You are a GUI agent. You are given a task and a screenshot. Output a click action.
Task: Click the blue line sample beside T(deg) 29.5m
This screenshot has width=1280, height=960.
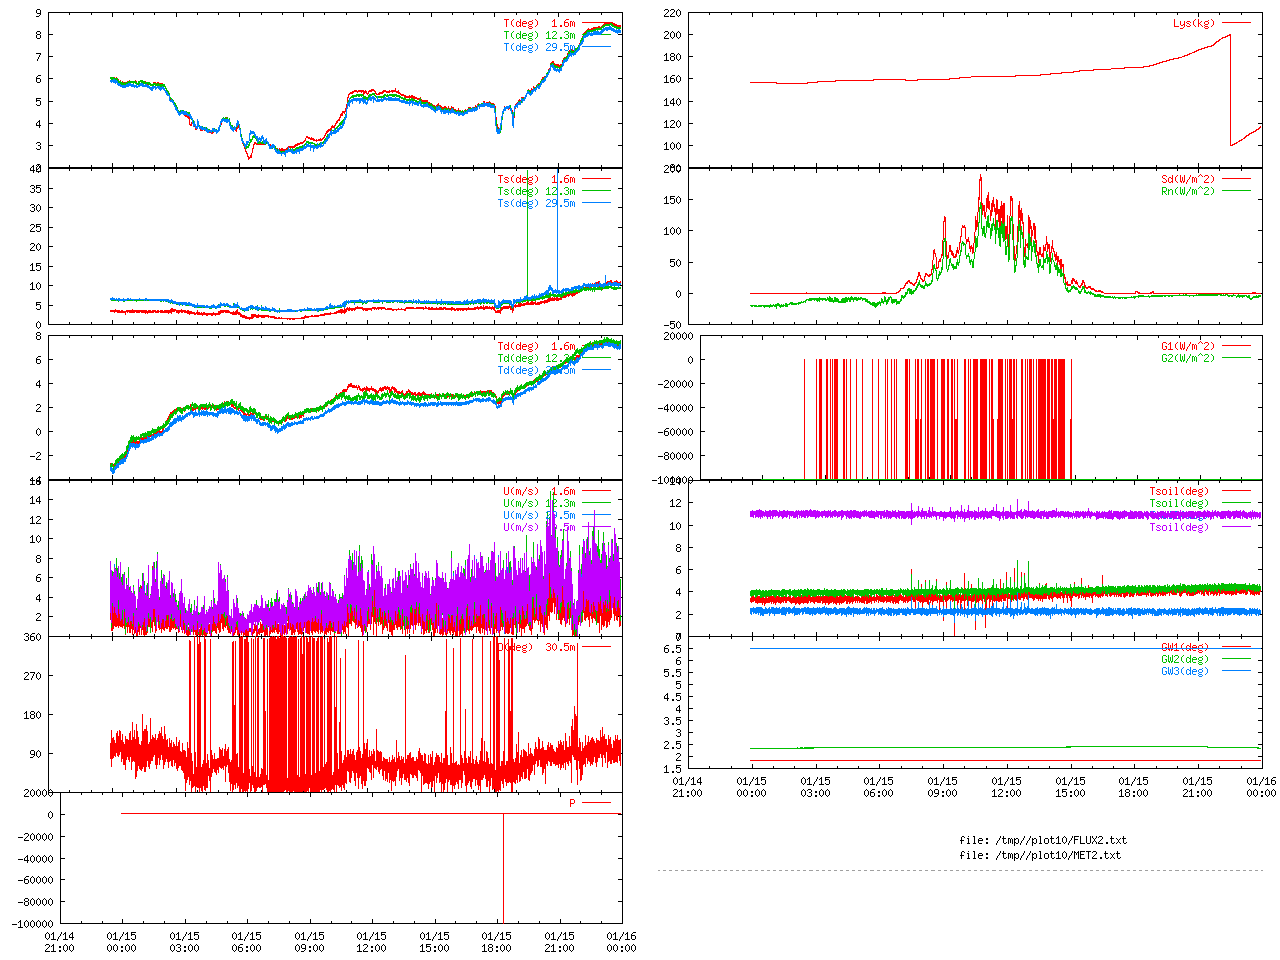[596, 47]
